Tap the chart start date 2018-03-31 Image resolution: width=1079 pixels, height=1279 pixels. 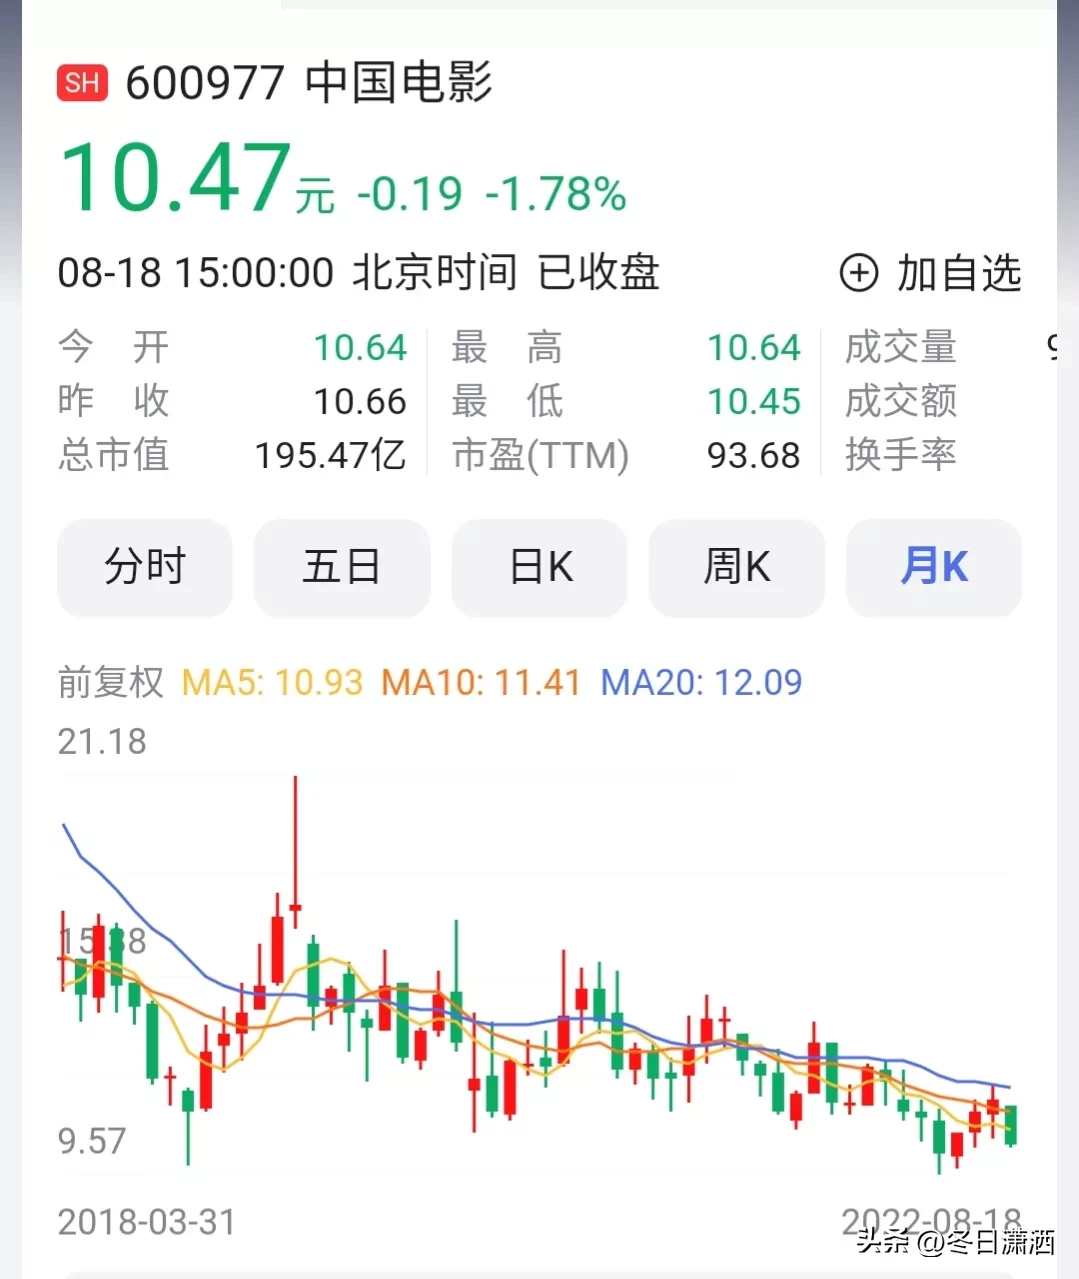click(x=147, y=1222)
